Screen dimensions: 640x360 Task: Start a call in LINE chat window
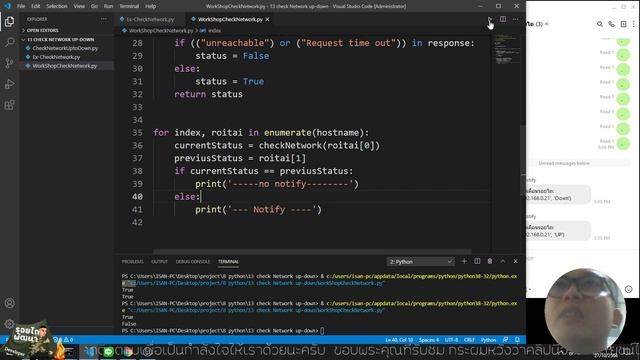(x=611, y=24)
